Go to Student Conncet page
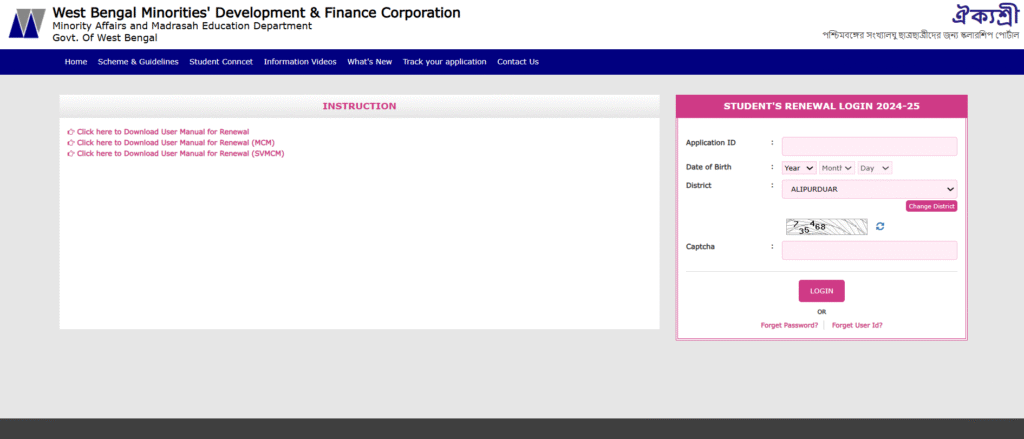Viewport: 1024px width, 439px height. [x=221, y=62]
